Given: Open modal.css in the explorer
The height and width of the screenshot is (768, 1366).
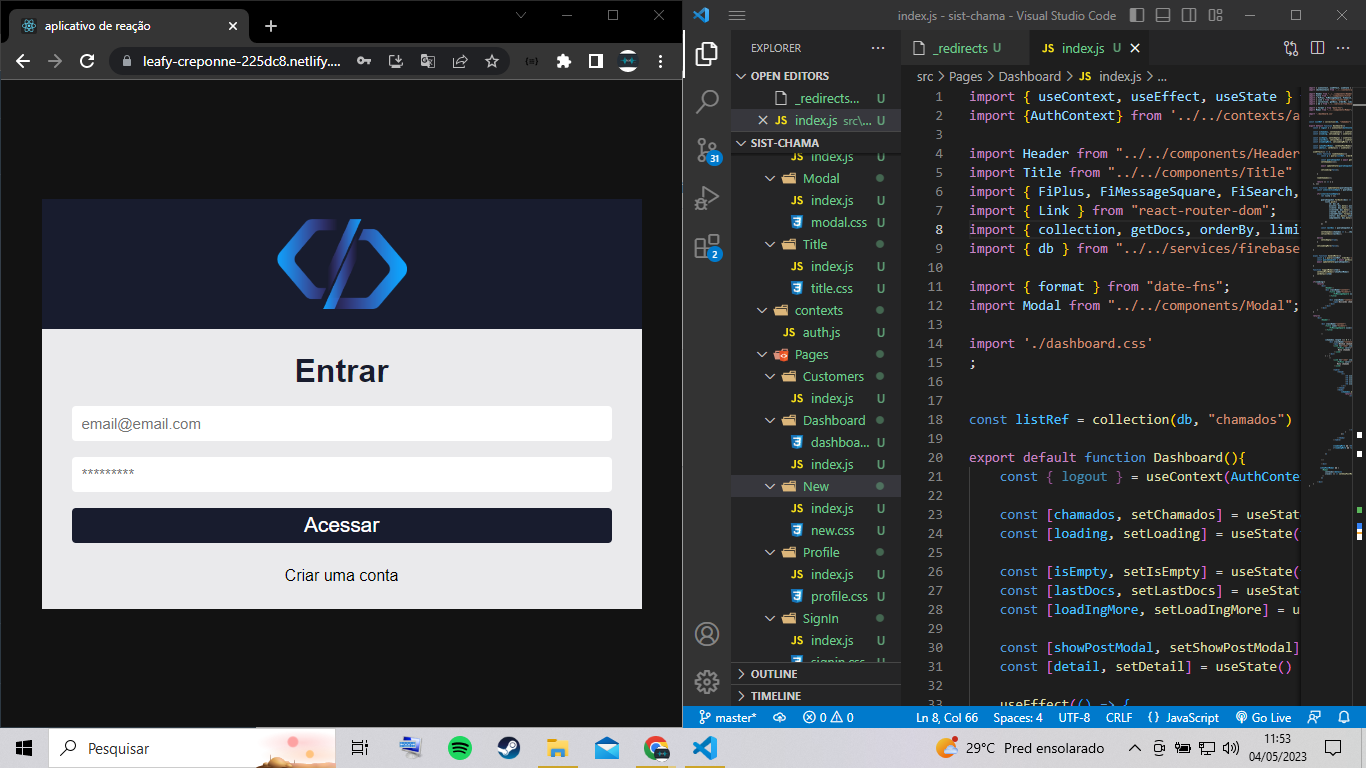Looking at the screenshot, I should tap(815, 223).
